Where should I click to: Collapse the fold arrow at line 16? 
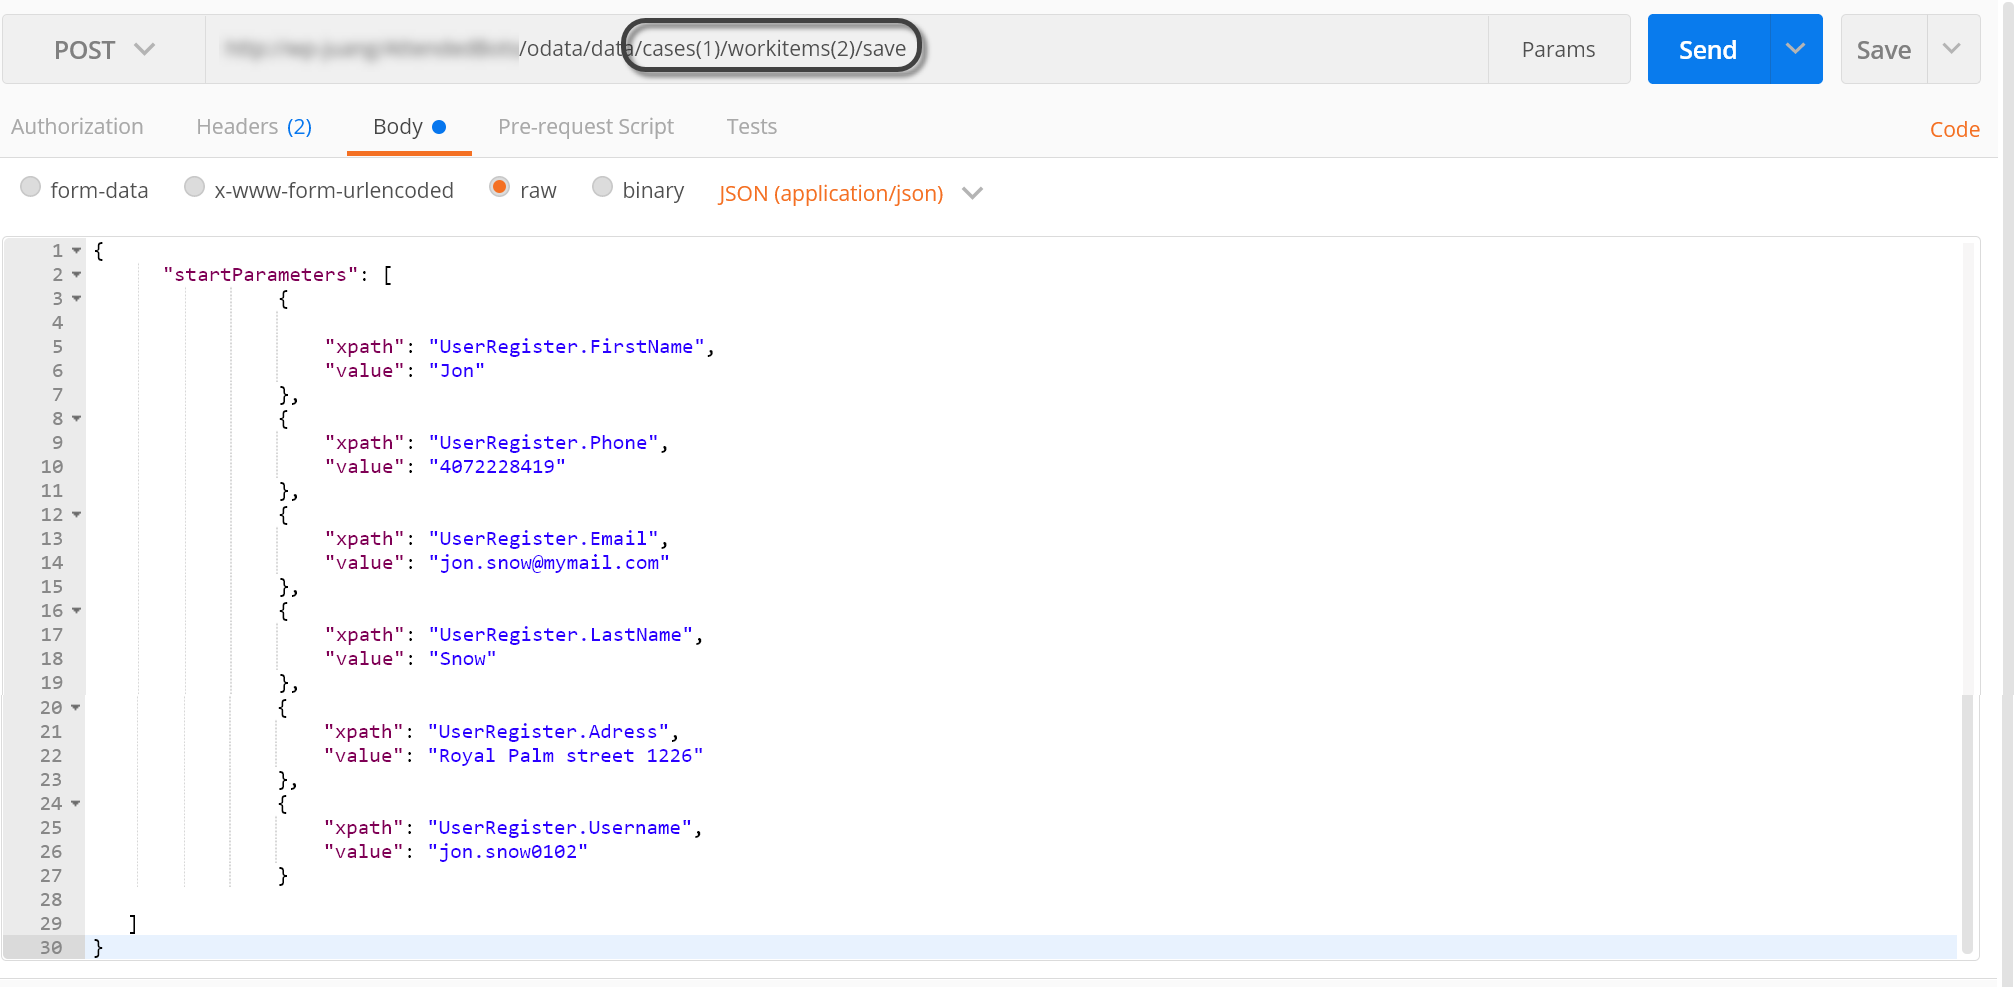pyautogui.click(x=77, y=611)
